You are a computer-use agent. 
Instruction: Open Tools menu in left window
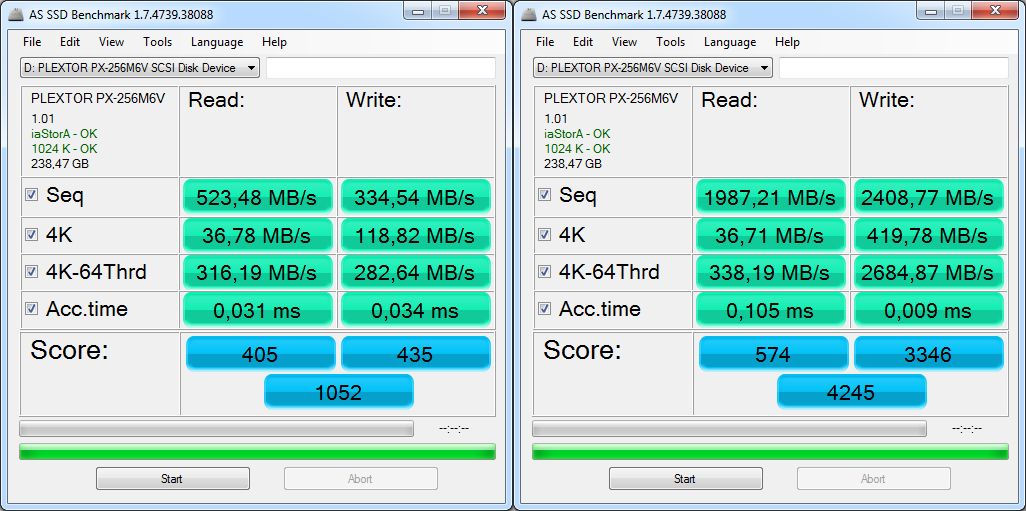[x=158, y=42]
